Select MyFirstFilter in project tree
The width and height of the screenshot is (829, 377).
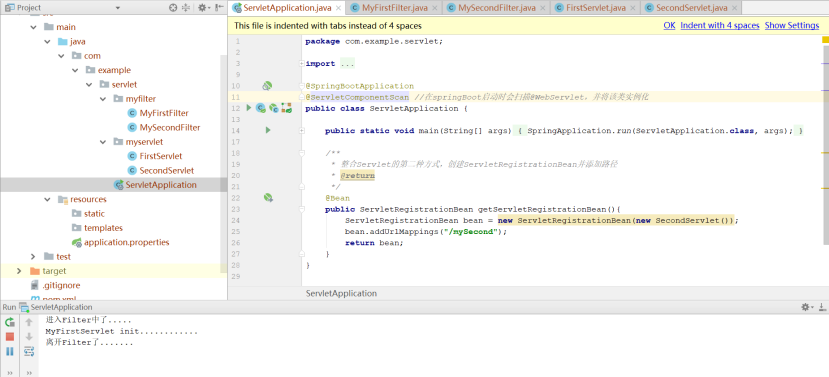point(164,113)
